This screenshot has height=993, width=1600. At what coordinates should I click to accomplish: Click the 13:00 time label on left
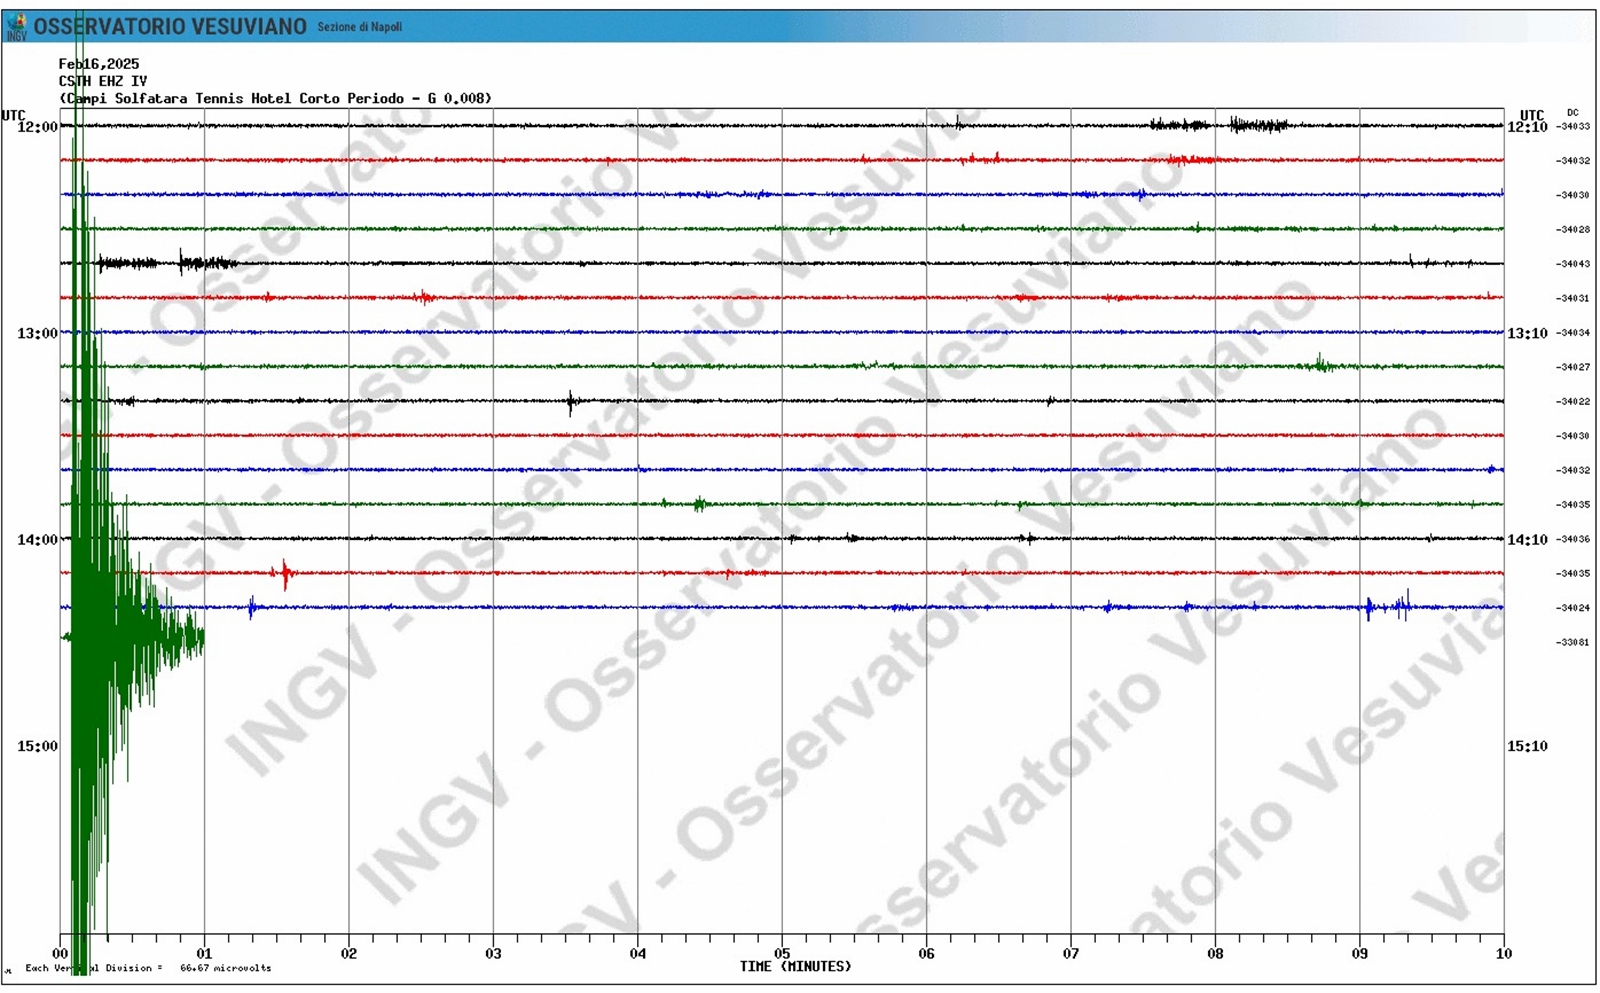pos(37,333)
